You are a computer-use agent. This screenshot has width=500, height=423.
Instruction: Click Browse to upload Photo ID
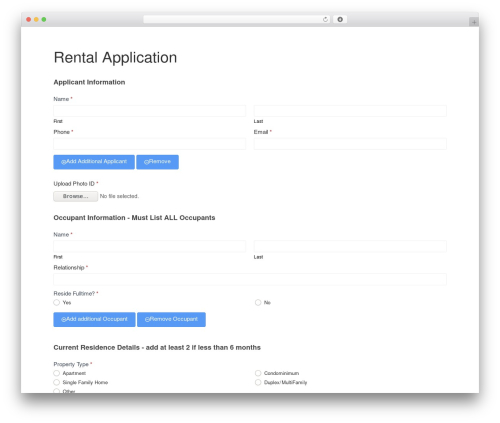[76, 196]
